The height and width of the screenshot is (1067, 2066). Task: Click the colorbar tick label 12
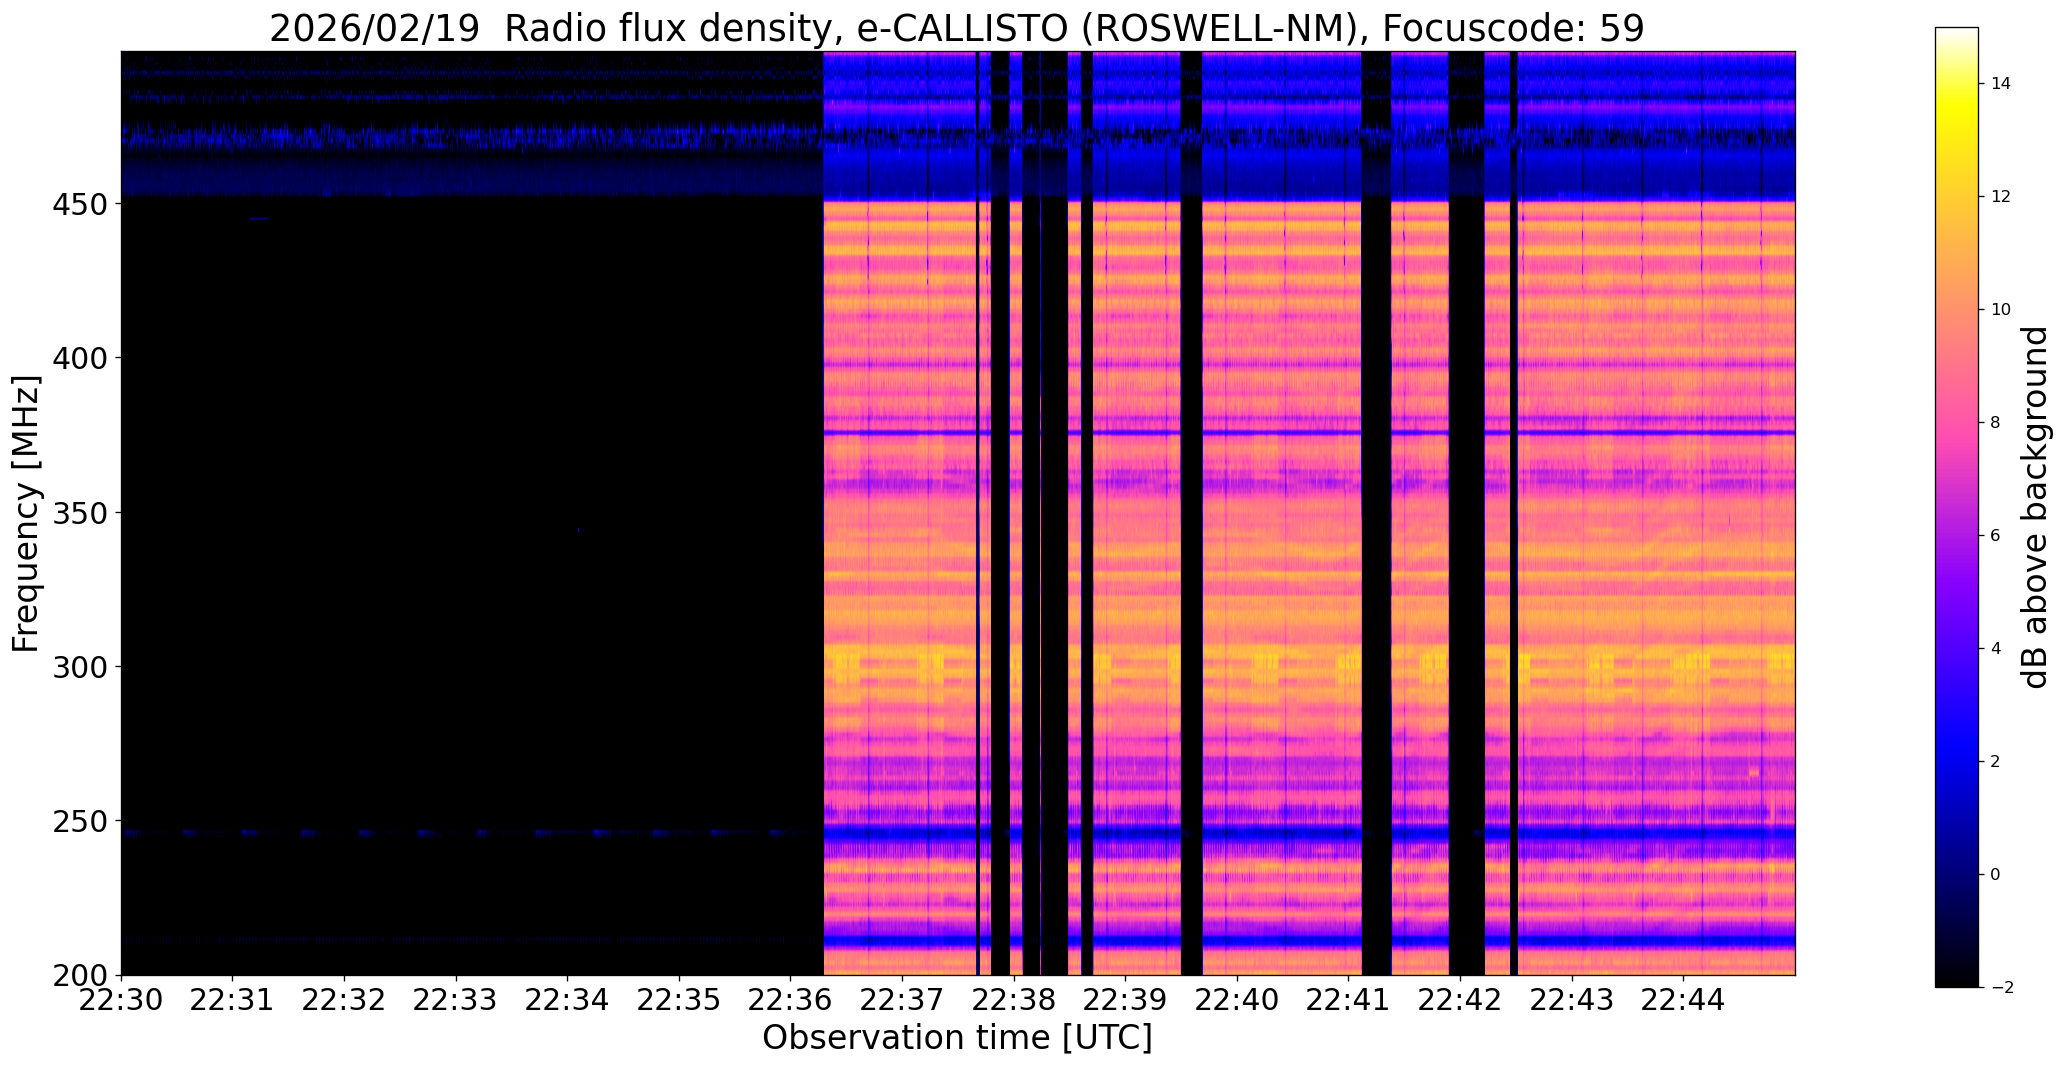pyautogui.click(x=2000, y=197)
